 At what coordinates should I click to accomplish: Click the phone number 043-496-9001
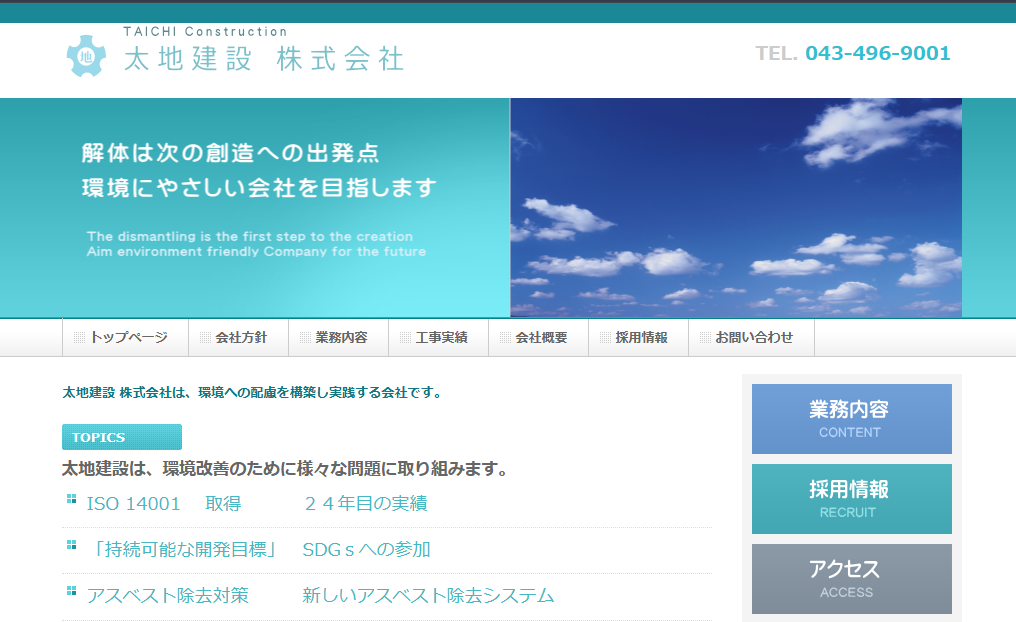(x=877, y=53)
